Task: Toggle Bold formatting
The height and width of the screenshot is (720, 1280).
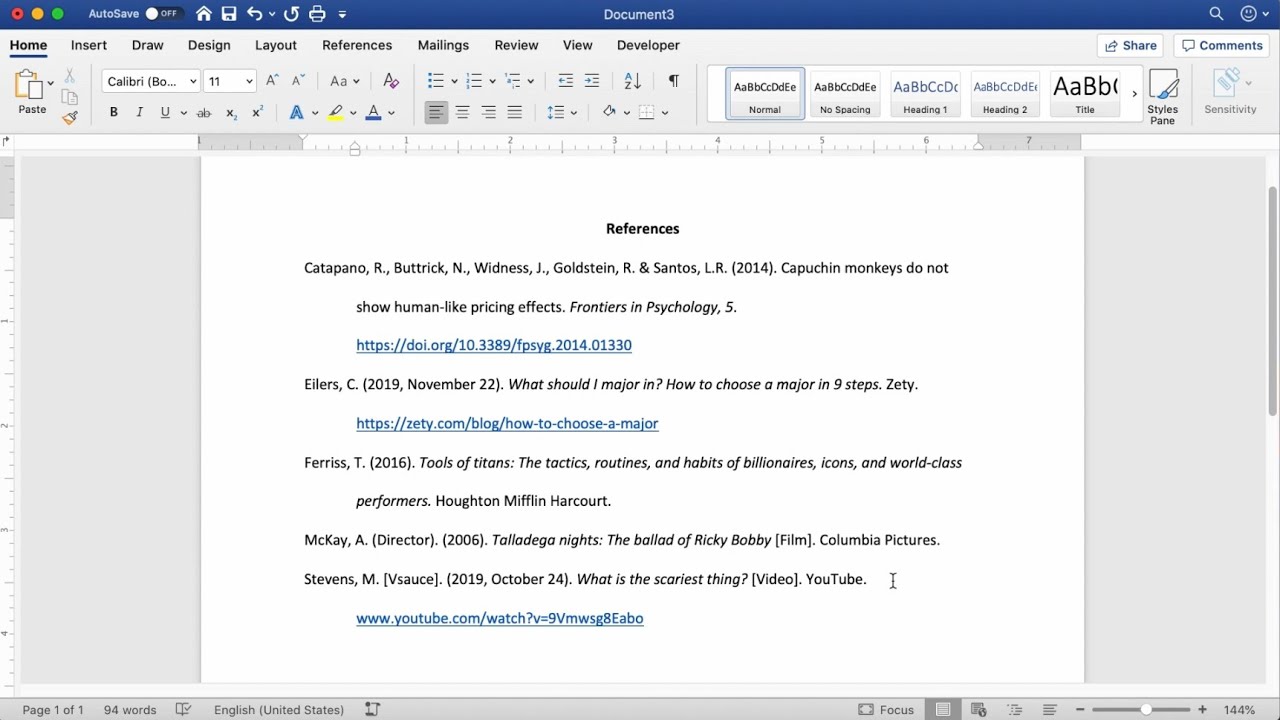Action: (x=114, y=113)
